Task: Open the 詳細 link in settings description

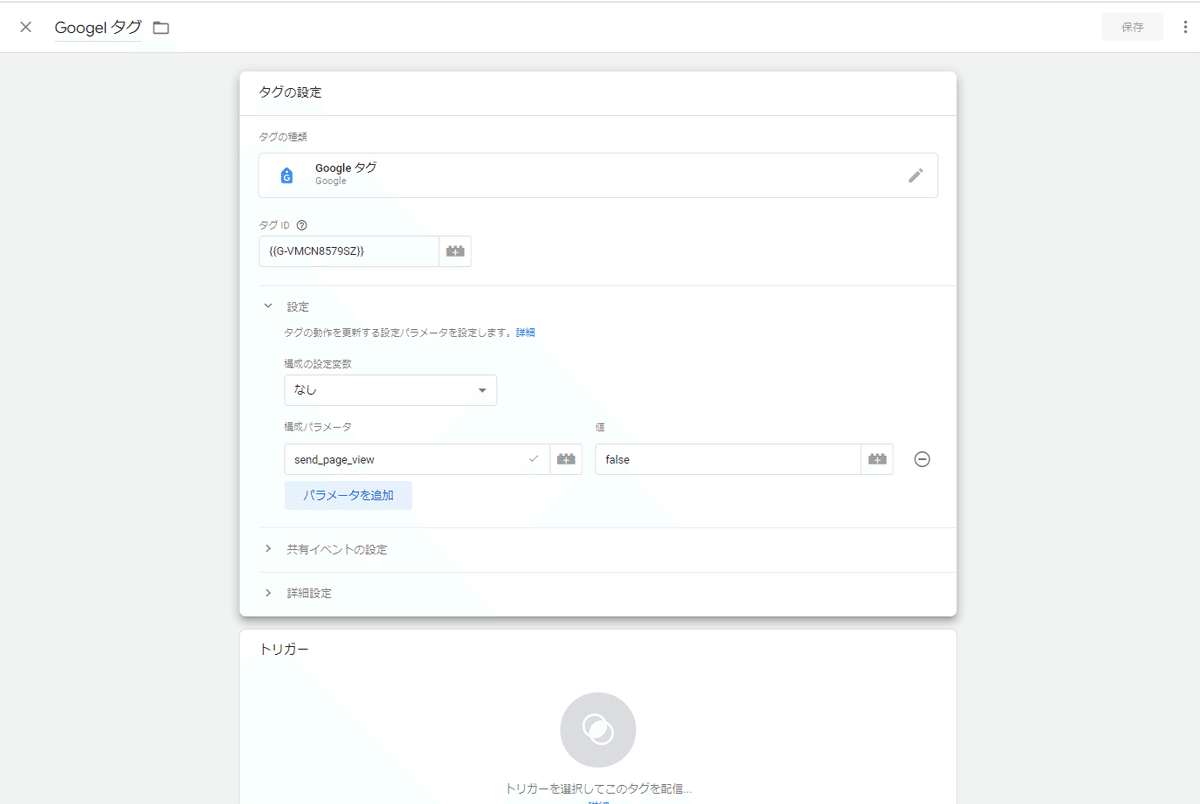Action: pyautogui.click(x=525, y=332)
